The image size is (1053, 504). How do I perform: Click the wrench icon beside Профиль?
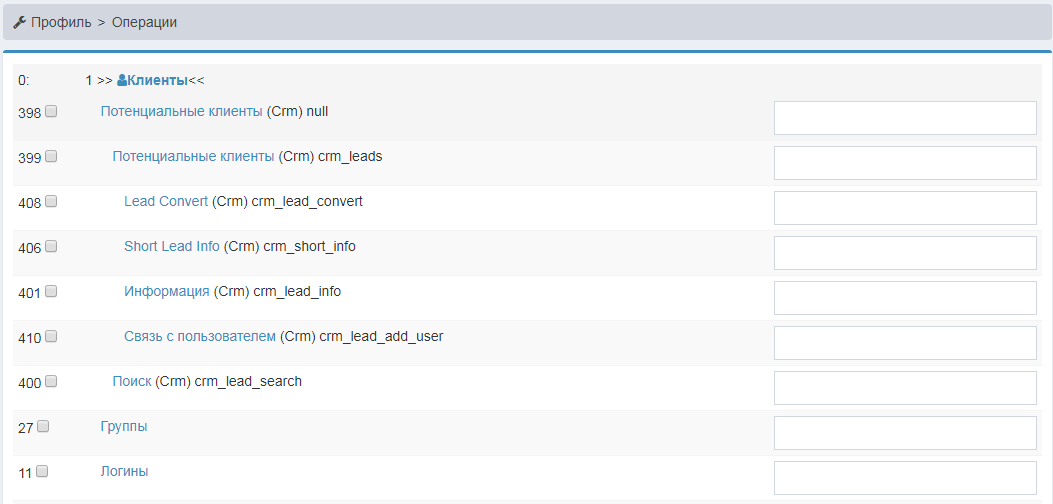[x=19, y=22]
